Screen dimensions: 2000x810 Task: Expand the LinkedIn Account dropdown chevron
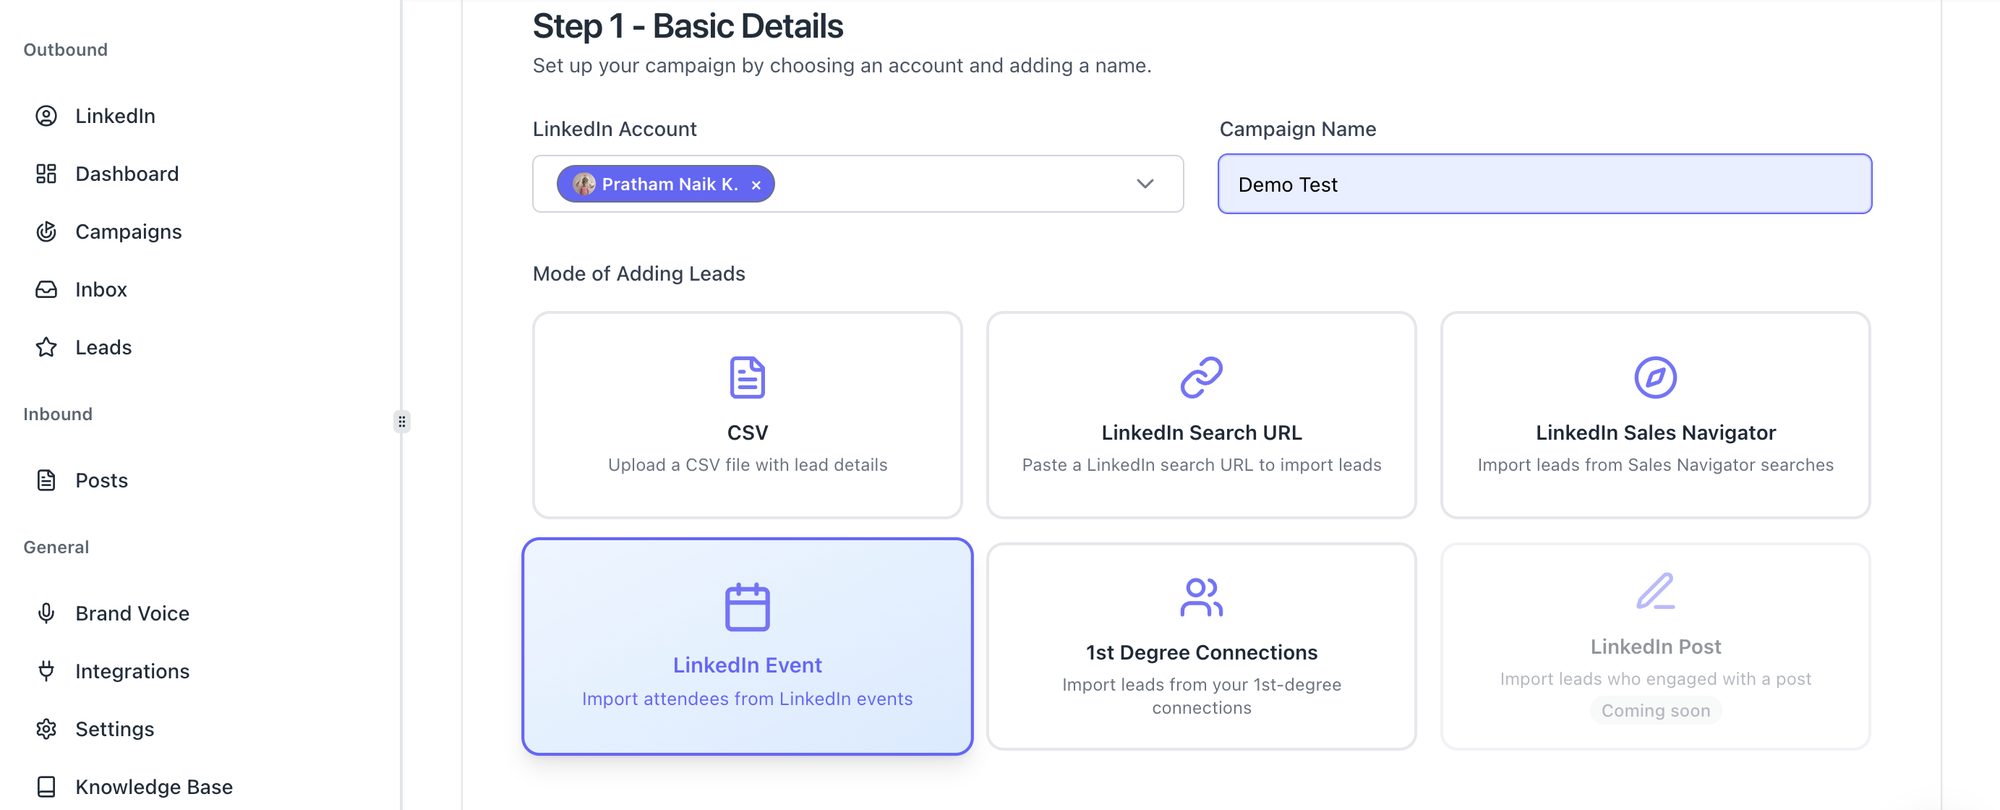1145,184
